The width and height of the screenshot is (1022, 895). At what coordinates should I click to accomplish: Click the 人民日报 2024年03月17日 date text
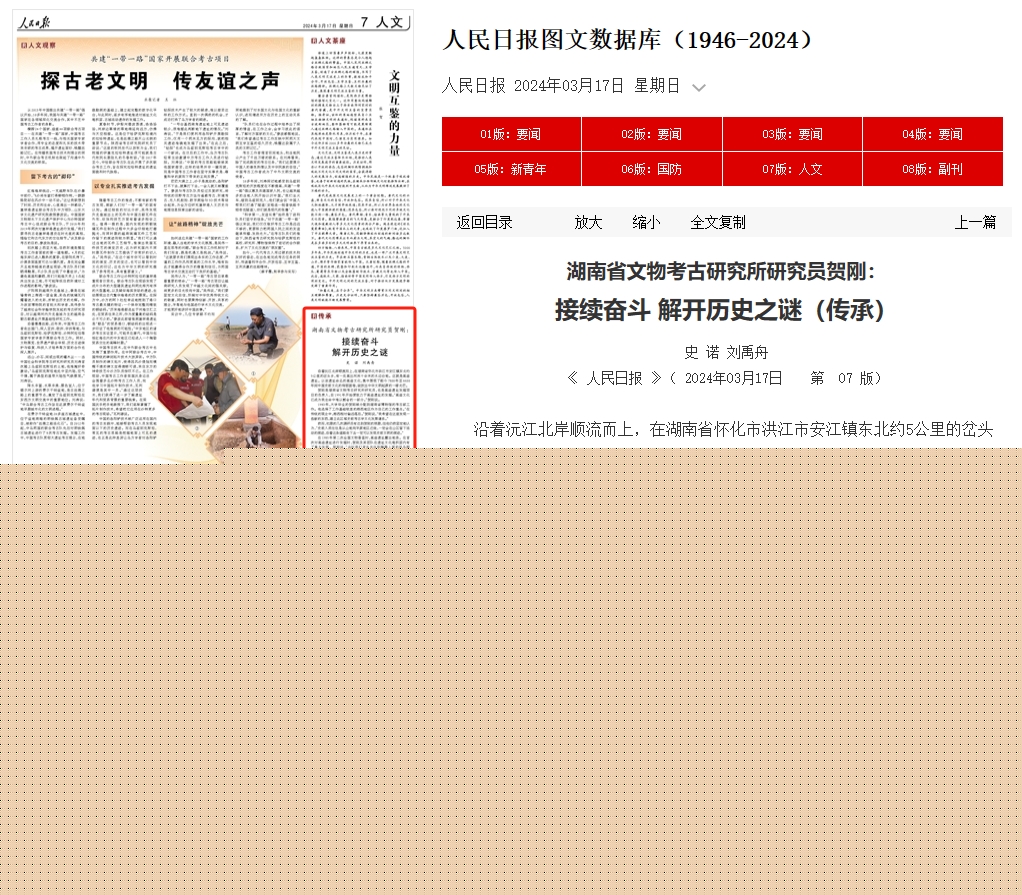tap(561, 85)
